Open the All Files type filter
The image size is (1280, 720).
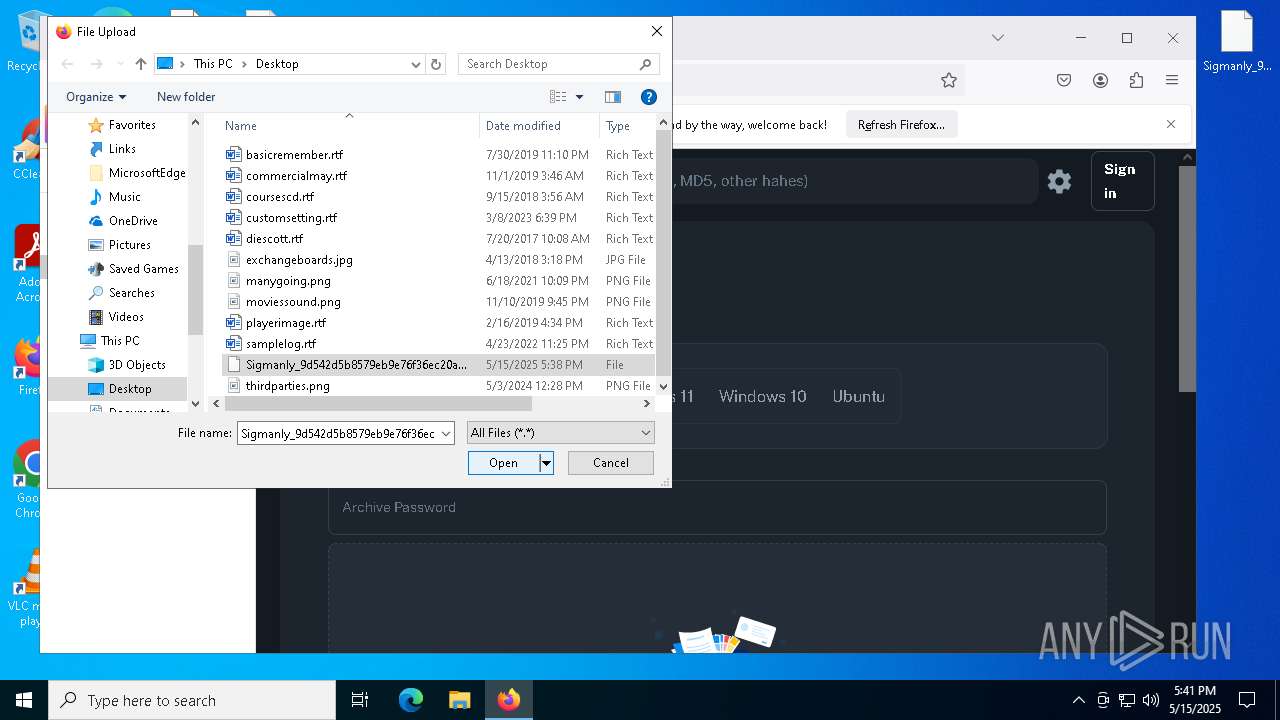point(560,433)
